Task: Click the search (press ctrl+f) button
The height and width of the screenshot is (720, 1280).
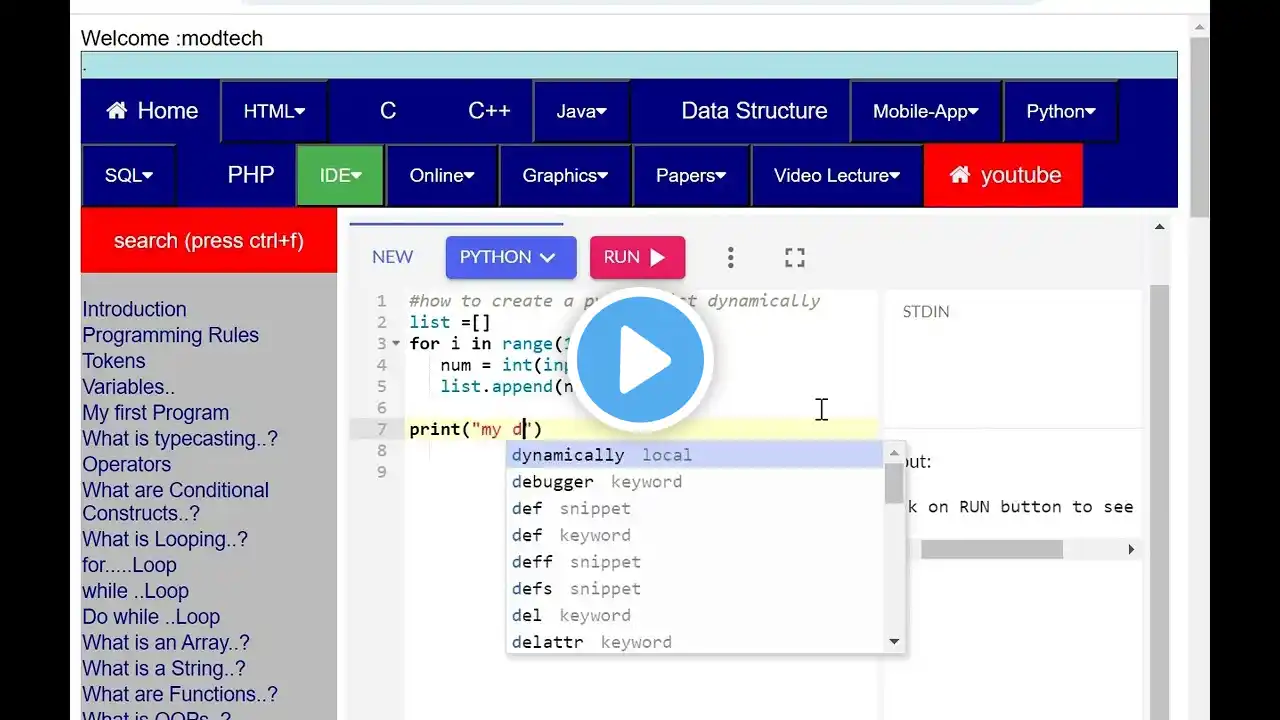Action: tap(209, 240)
